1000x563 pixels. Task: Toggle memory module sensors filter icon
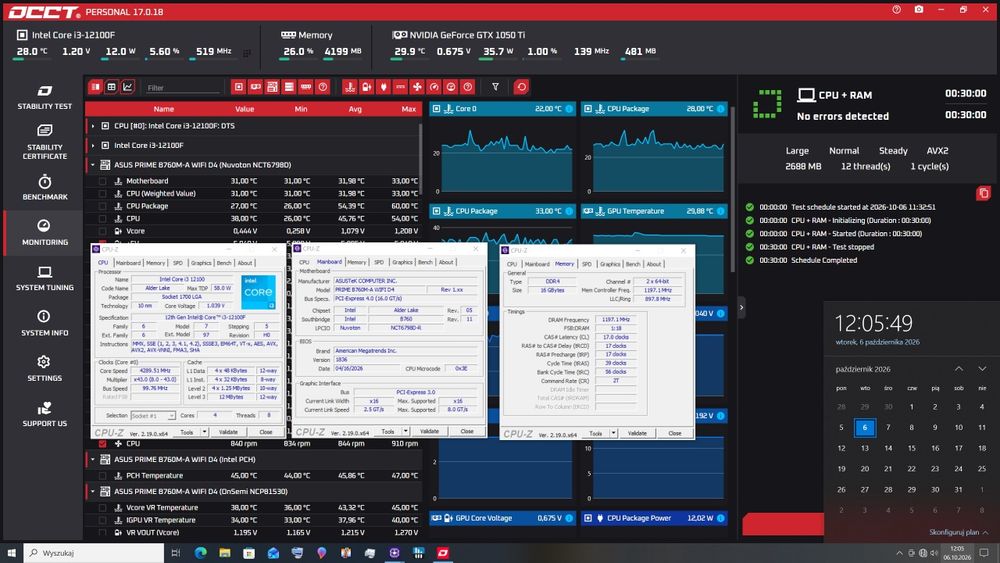[x=306, y=87]
